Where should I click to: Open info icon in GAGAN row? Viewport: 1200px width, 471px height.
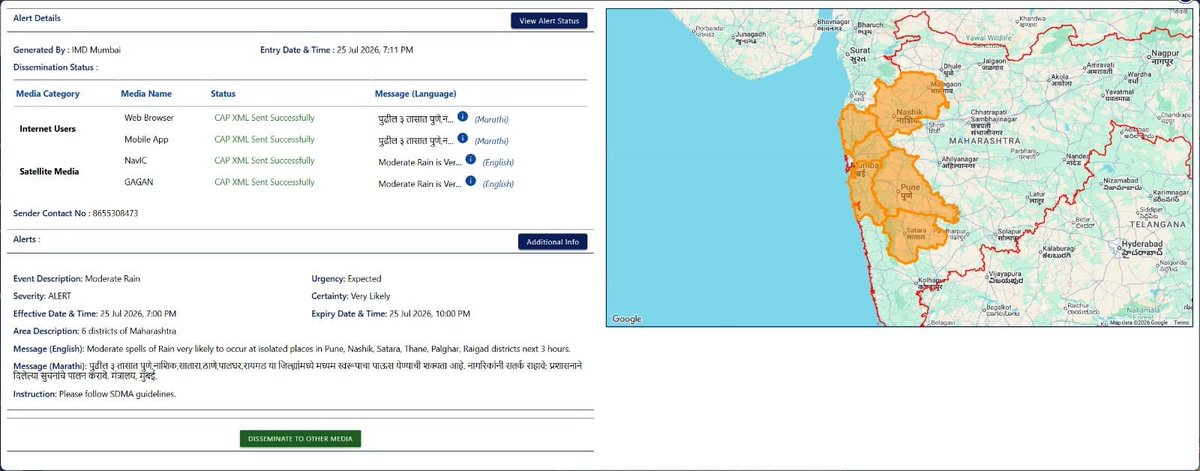[470, 182]
